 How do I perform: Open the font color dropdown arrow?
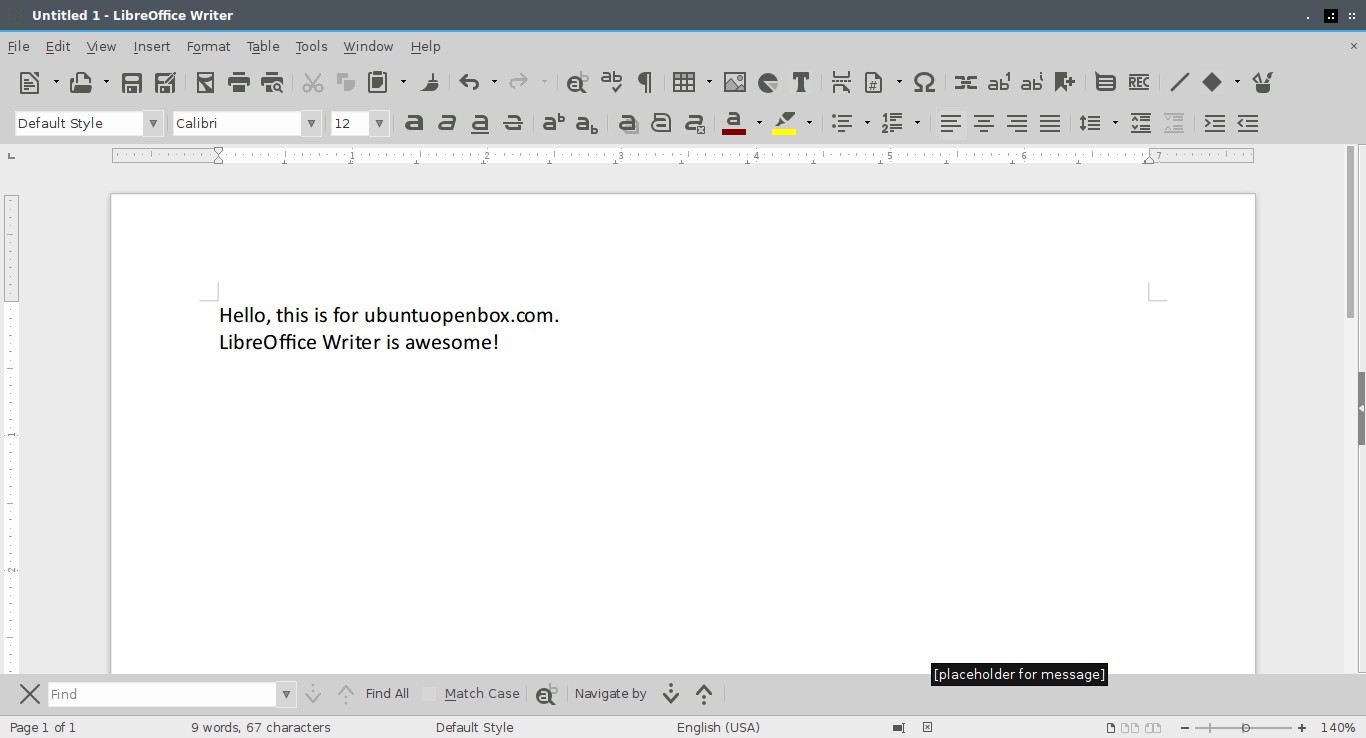[x=759, y=123]
